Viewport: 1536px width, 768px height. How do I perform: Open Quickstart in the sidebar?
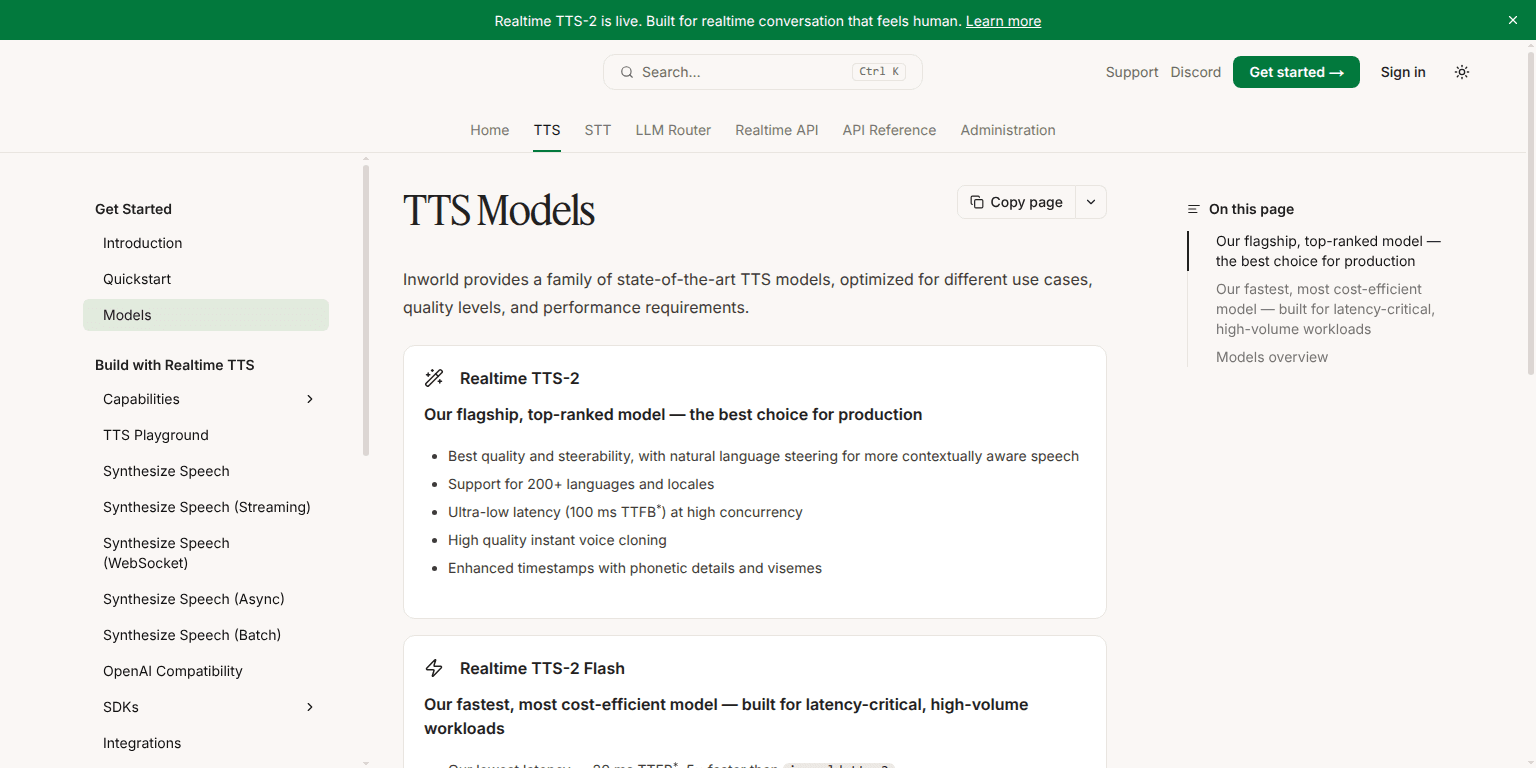point(206,279)
